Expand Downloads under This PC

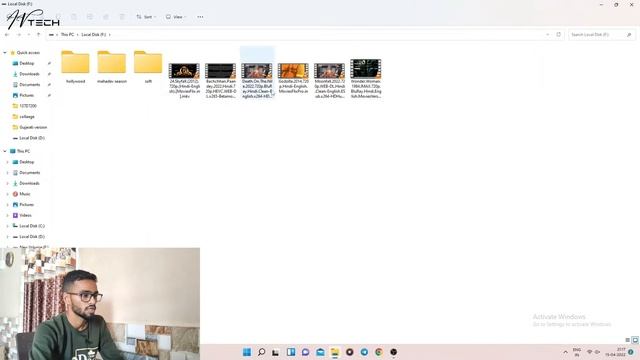(x=7, y=183)
